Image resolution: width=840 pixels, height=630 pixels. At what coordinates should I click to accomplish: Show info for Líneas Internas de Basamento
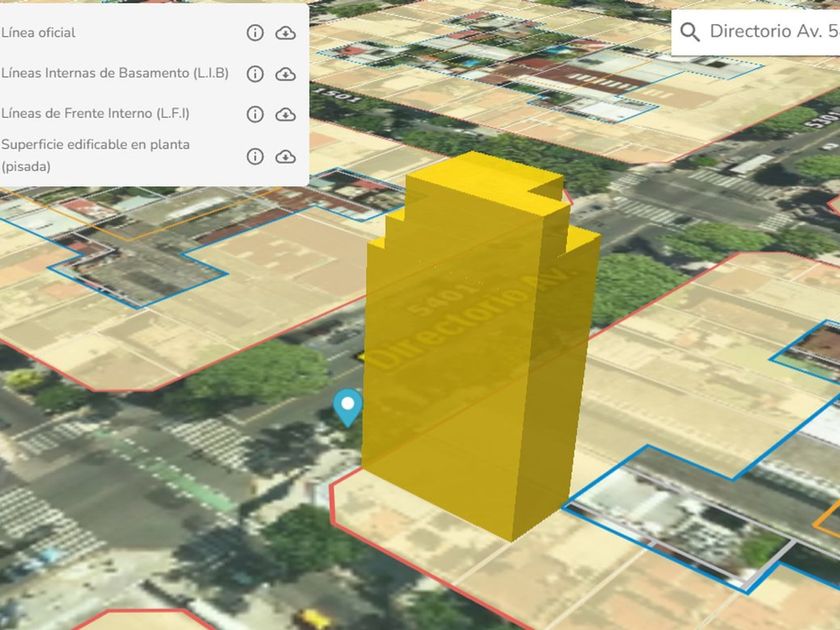pyautogui.click(x=255, y=74)
